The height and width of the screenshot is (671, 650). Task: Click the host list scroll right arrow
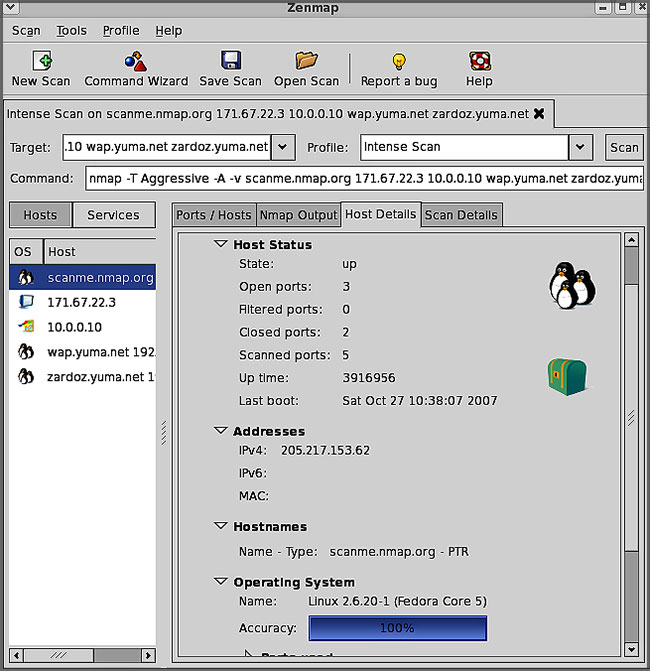pyautogui.click(x=148, y=655)
